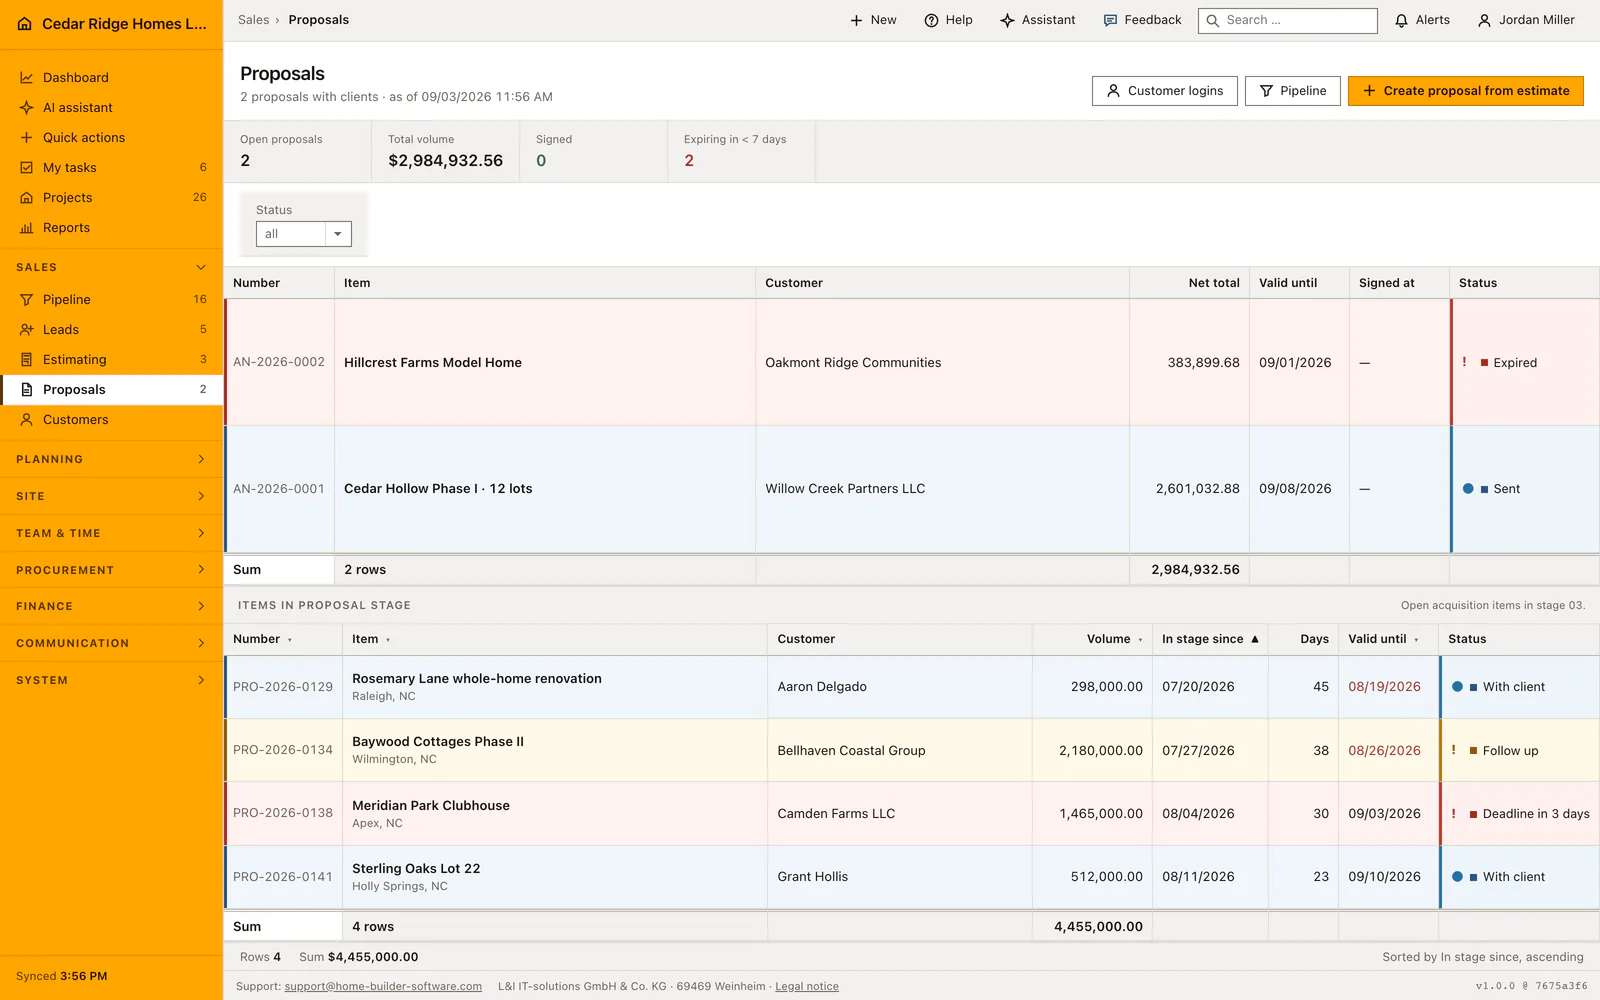Click the Pipeline funnel icon in sidebar
The height and width of the screenshot is (1000, 1600).
coord(27,300)
